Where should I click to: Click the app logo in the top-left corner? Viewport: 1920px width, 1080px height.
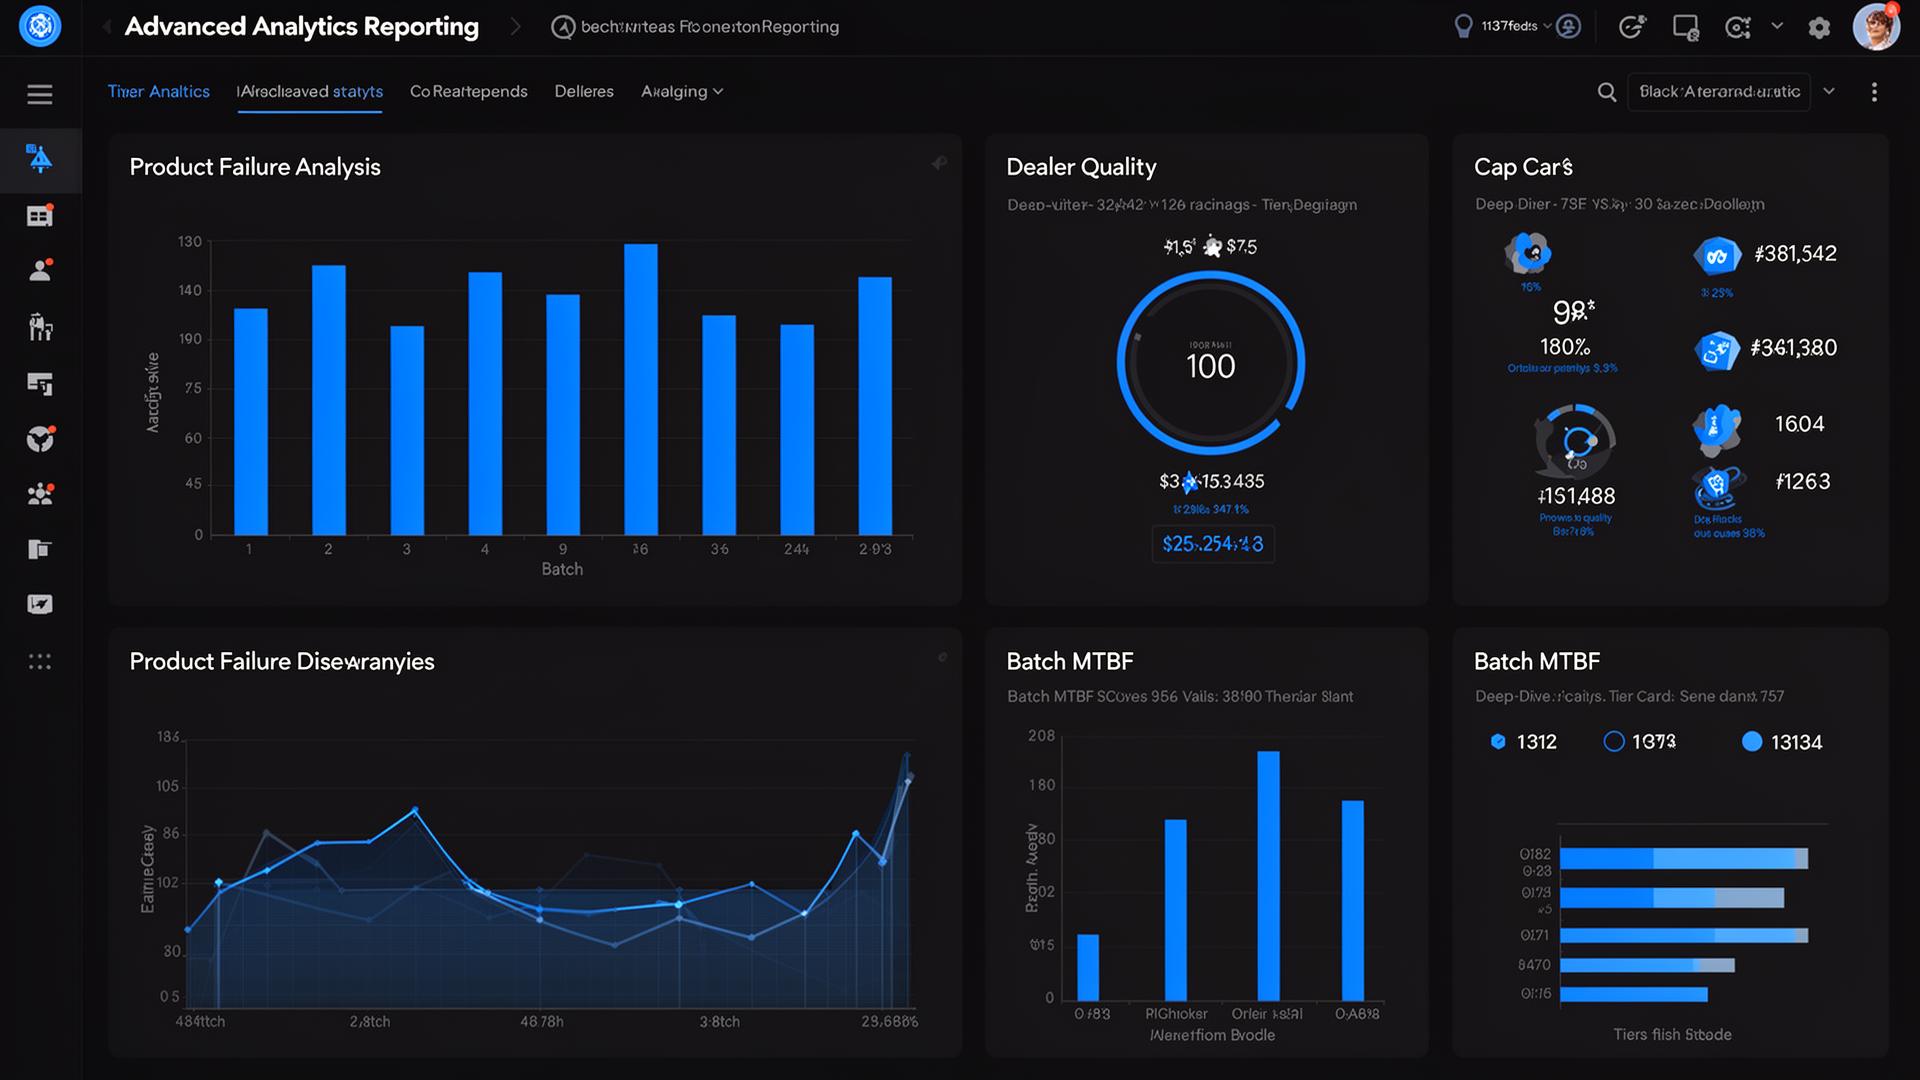tap(40, 26)
